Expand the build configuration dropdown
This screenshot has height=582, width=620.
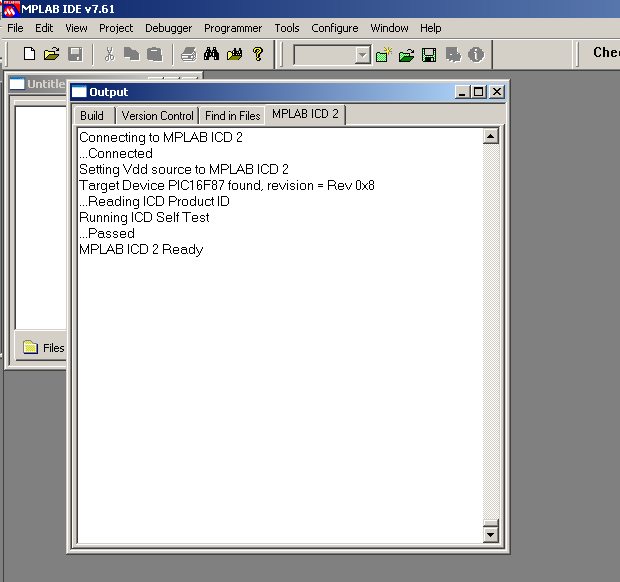pyautogui.click(x=362, y=55)
